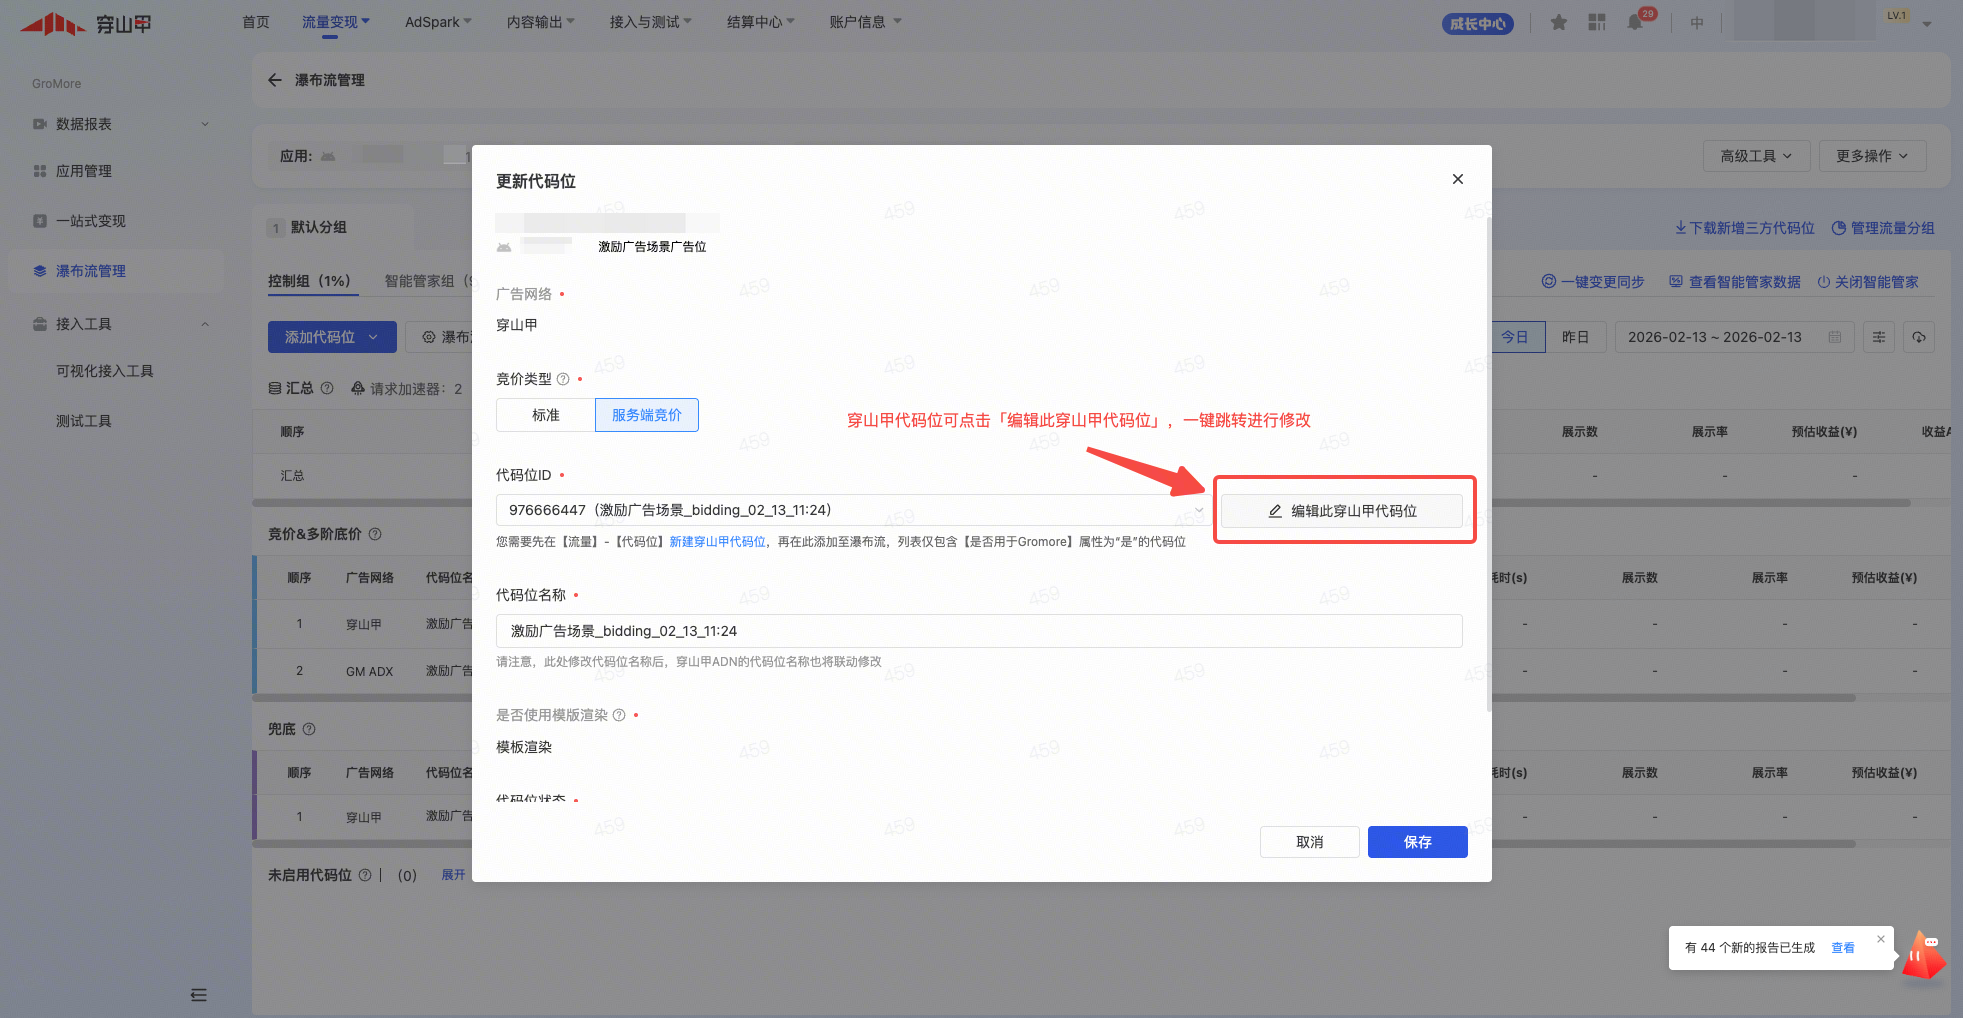1963x1018 pixels.
Task: Open the filter settings icon beside date picker
Action: click(1879, 337)
